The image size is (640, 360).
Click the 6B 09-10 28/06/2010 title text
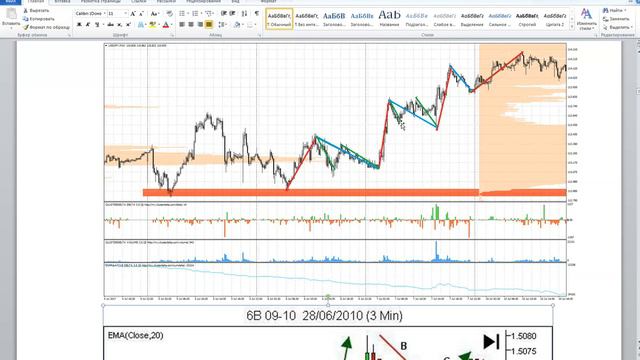pyautogui.click(x=324, y=316)
